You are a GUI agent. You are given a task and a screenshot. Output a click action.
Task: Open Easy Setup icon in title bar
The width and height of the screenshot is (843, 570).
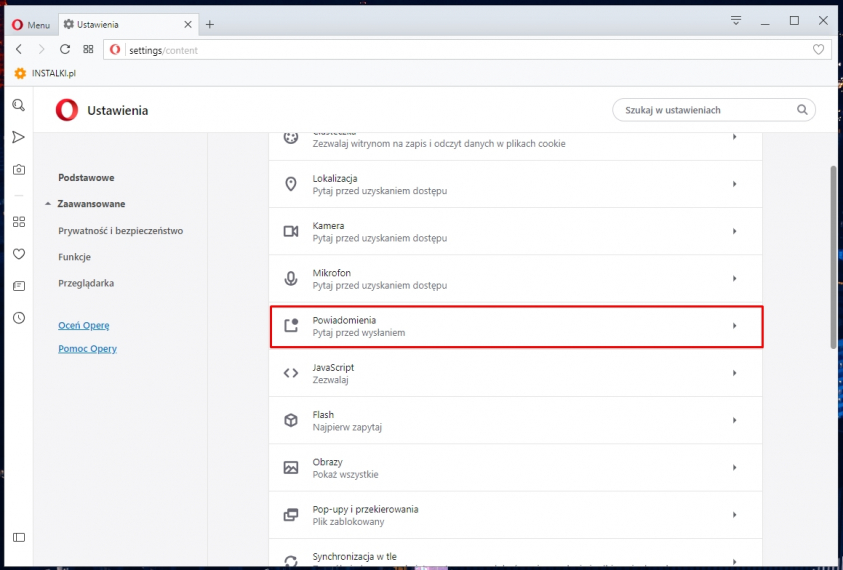[x=736, y=21]
